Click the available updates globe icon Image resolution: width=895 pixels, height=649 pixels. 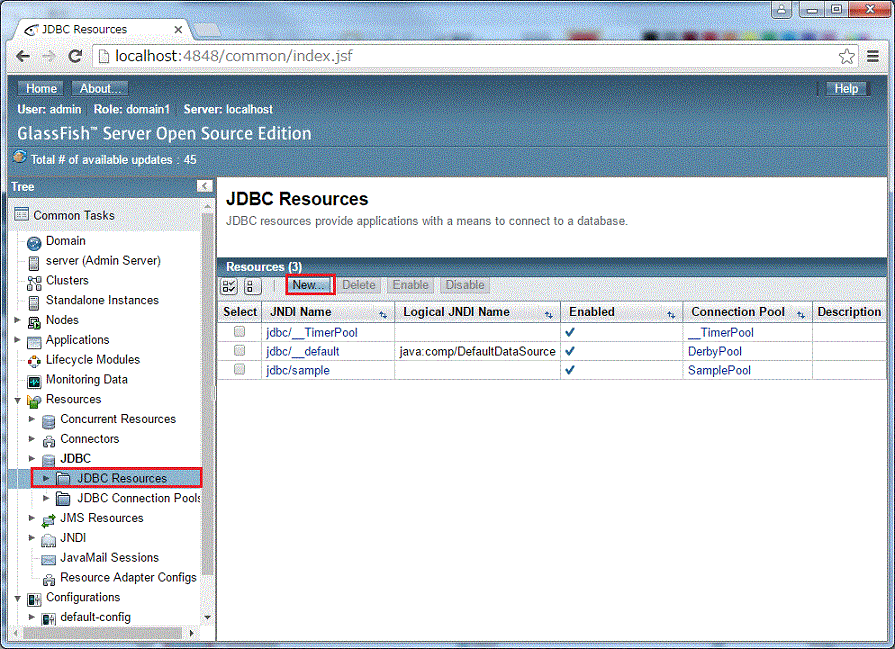tap(20, 156)
